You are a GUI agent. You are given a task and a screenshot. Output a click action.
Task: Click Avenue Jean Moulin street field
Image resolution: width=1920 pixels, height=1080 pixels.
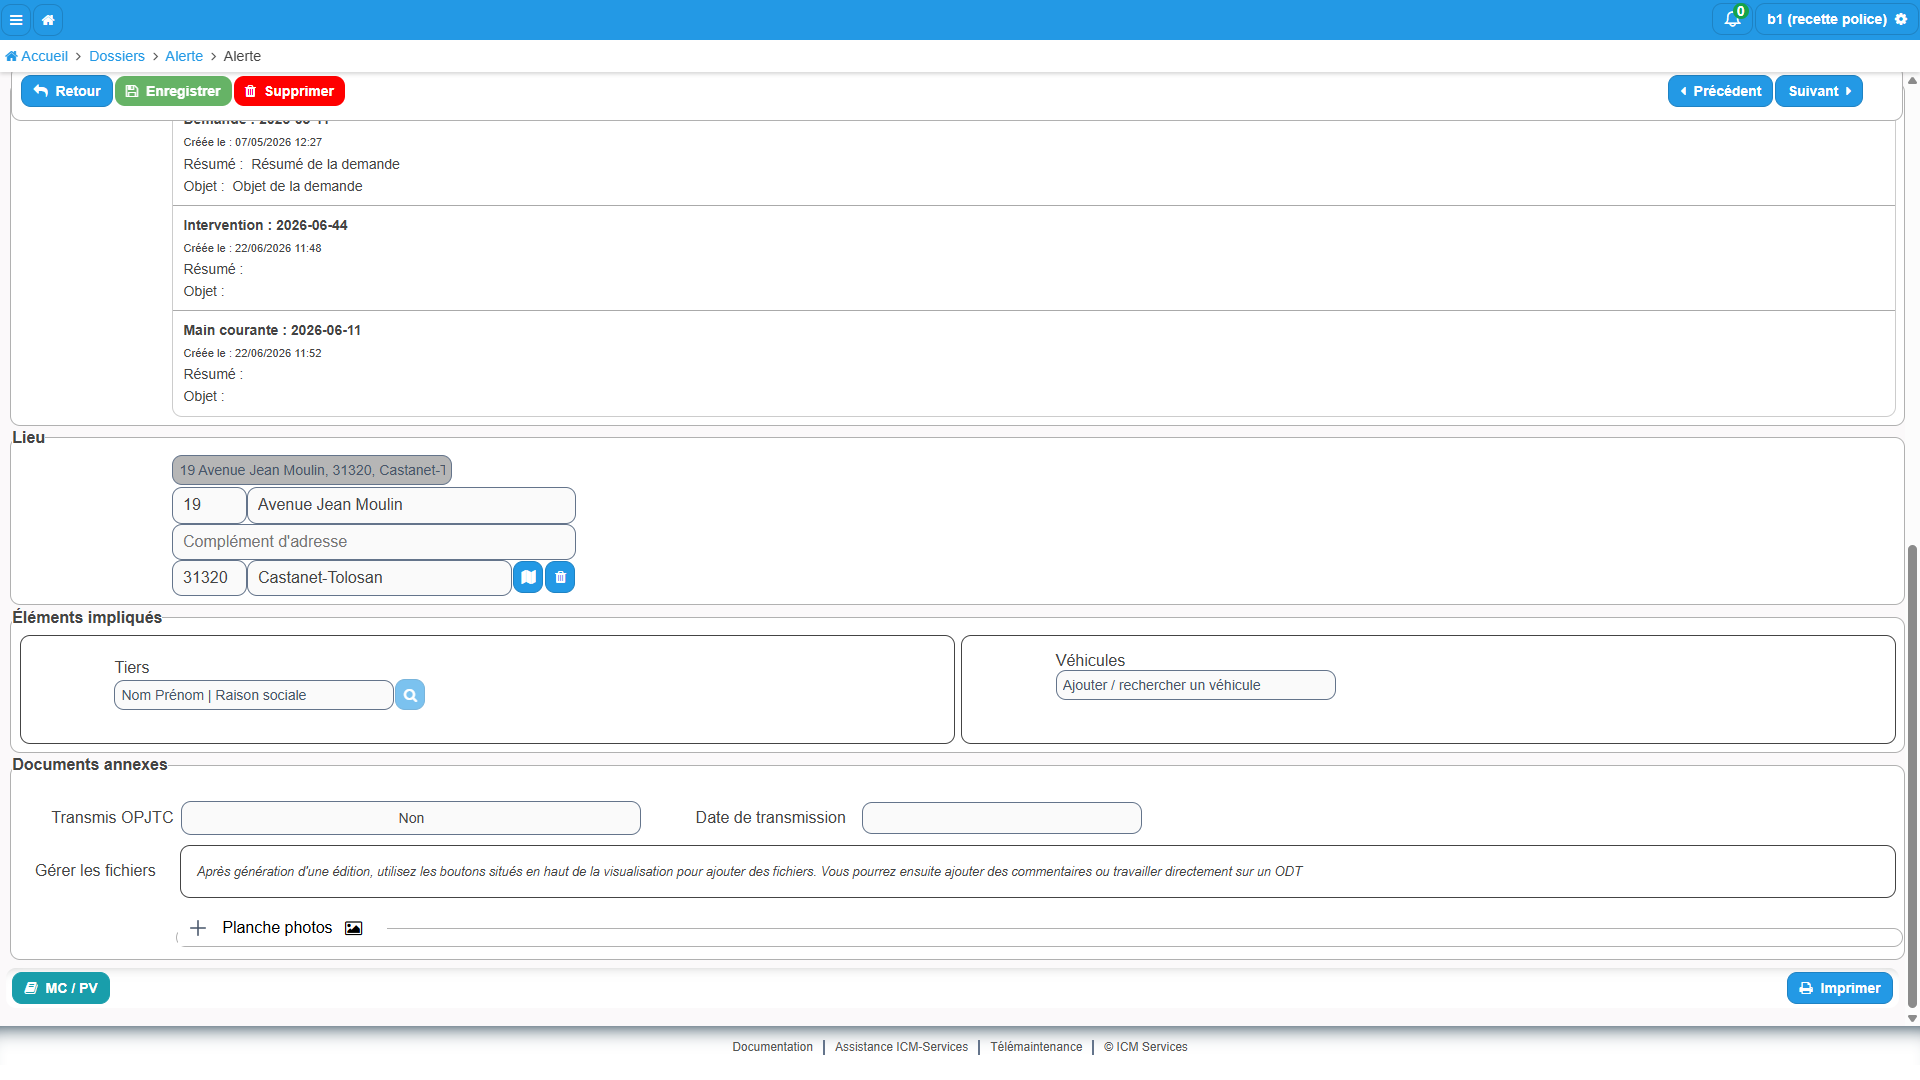click(411, 505)
